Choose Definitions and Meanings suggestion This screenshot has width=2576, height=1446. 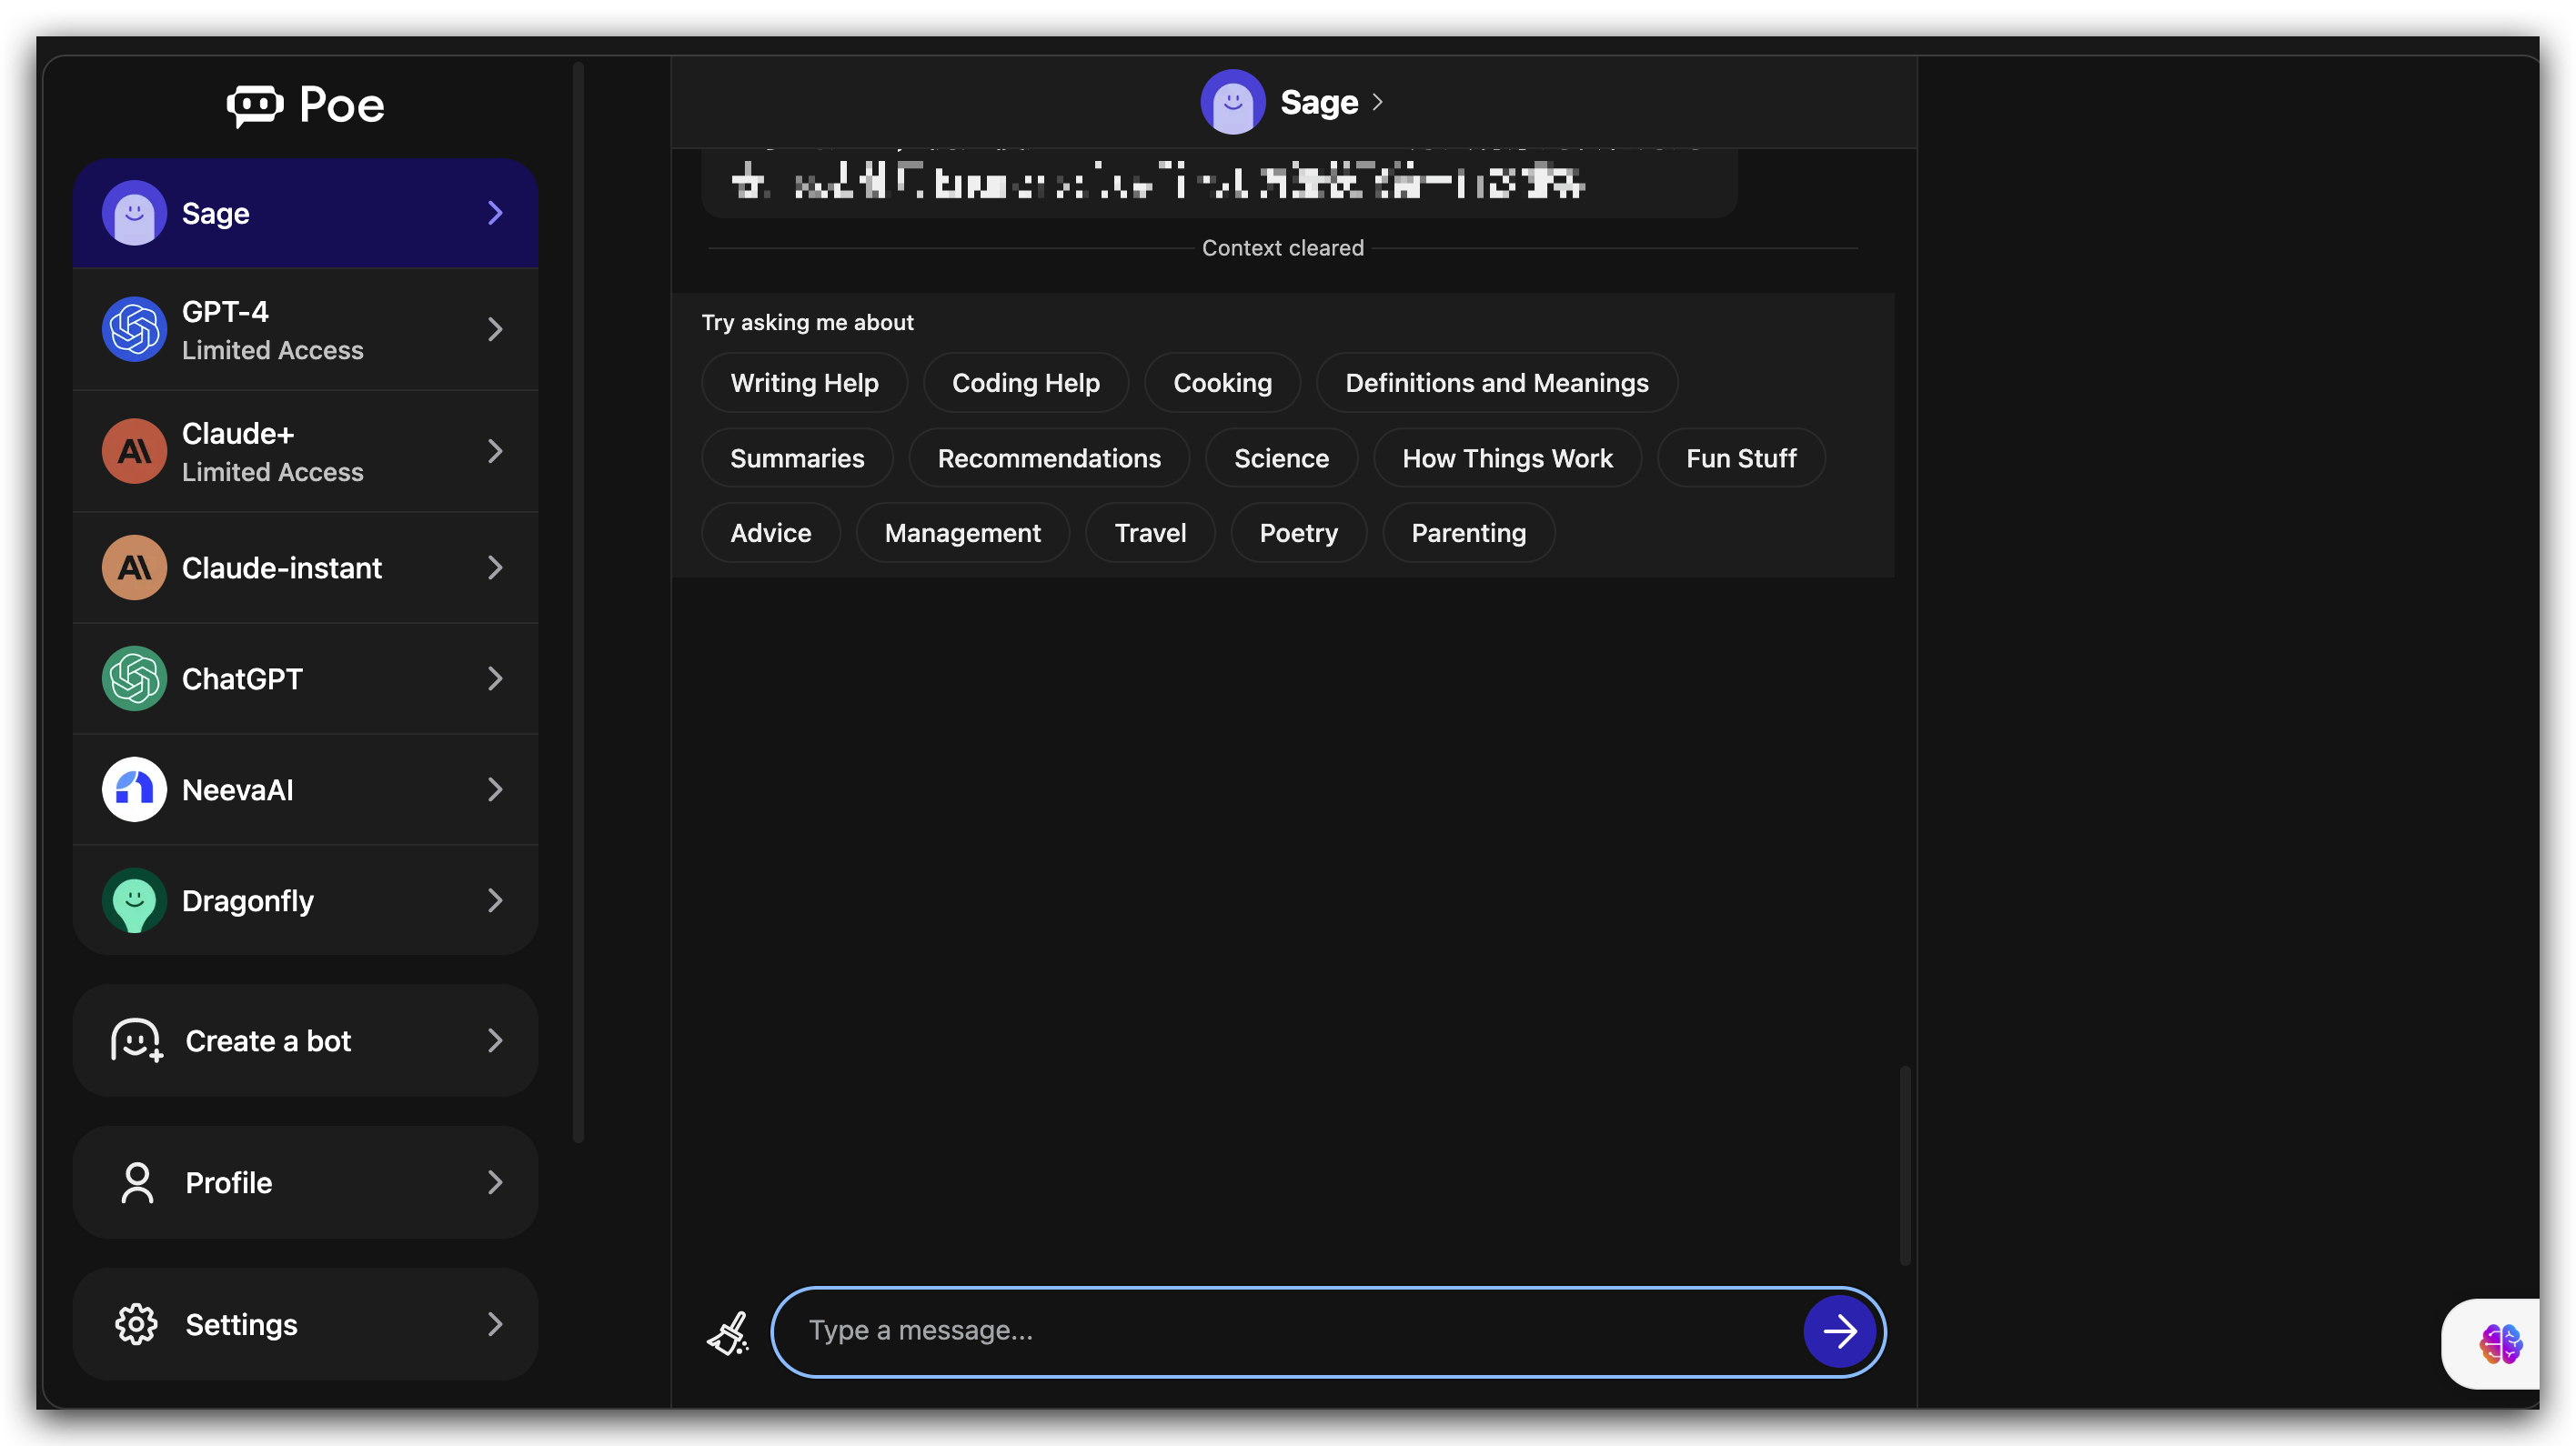[x=1497, y=383]
